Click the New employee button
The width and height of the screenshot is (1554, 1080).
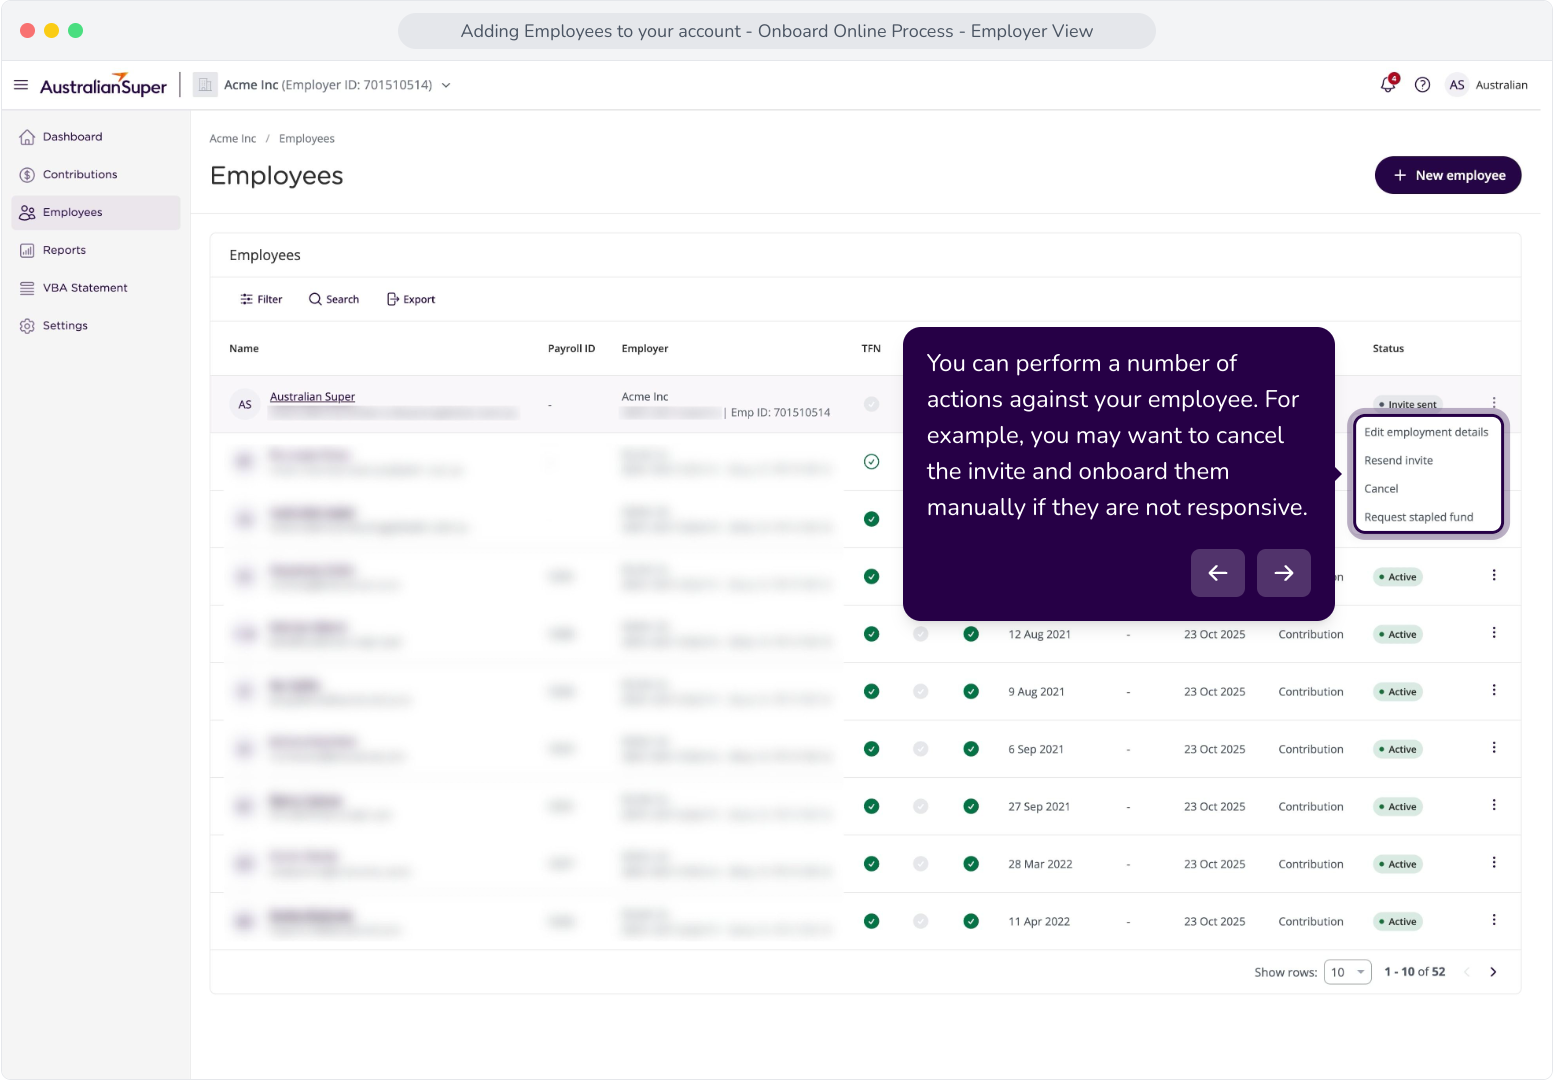pos(1448,175)
